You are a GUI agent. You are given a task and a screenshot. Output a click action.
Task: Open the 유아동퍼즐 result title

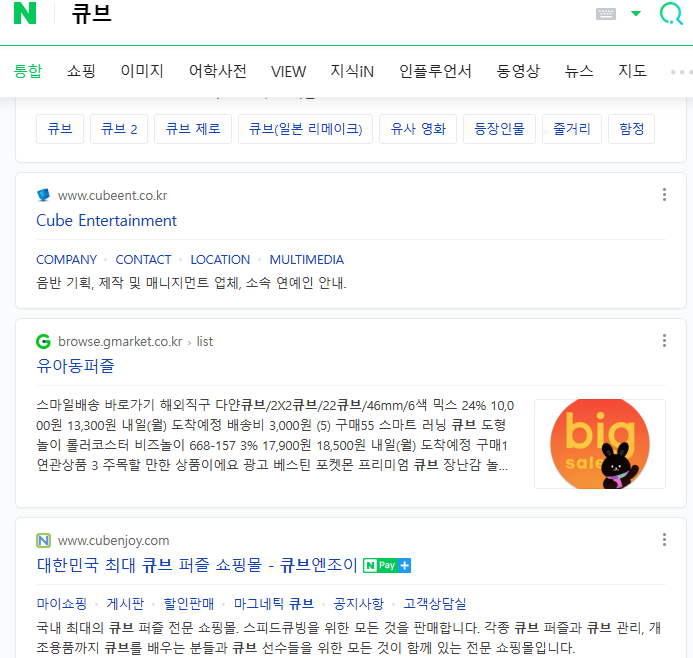point(76,366)
